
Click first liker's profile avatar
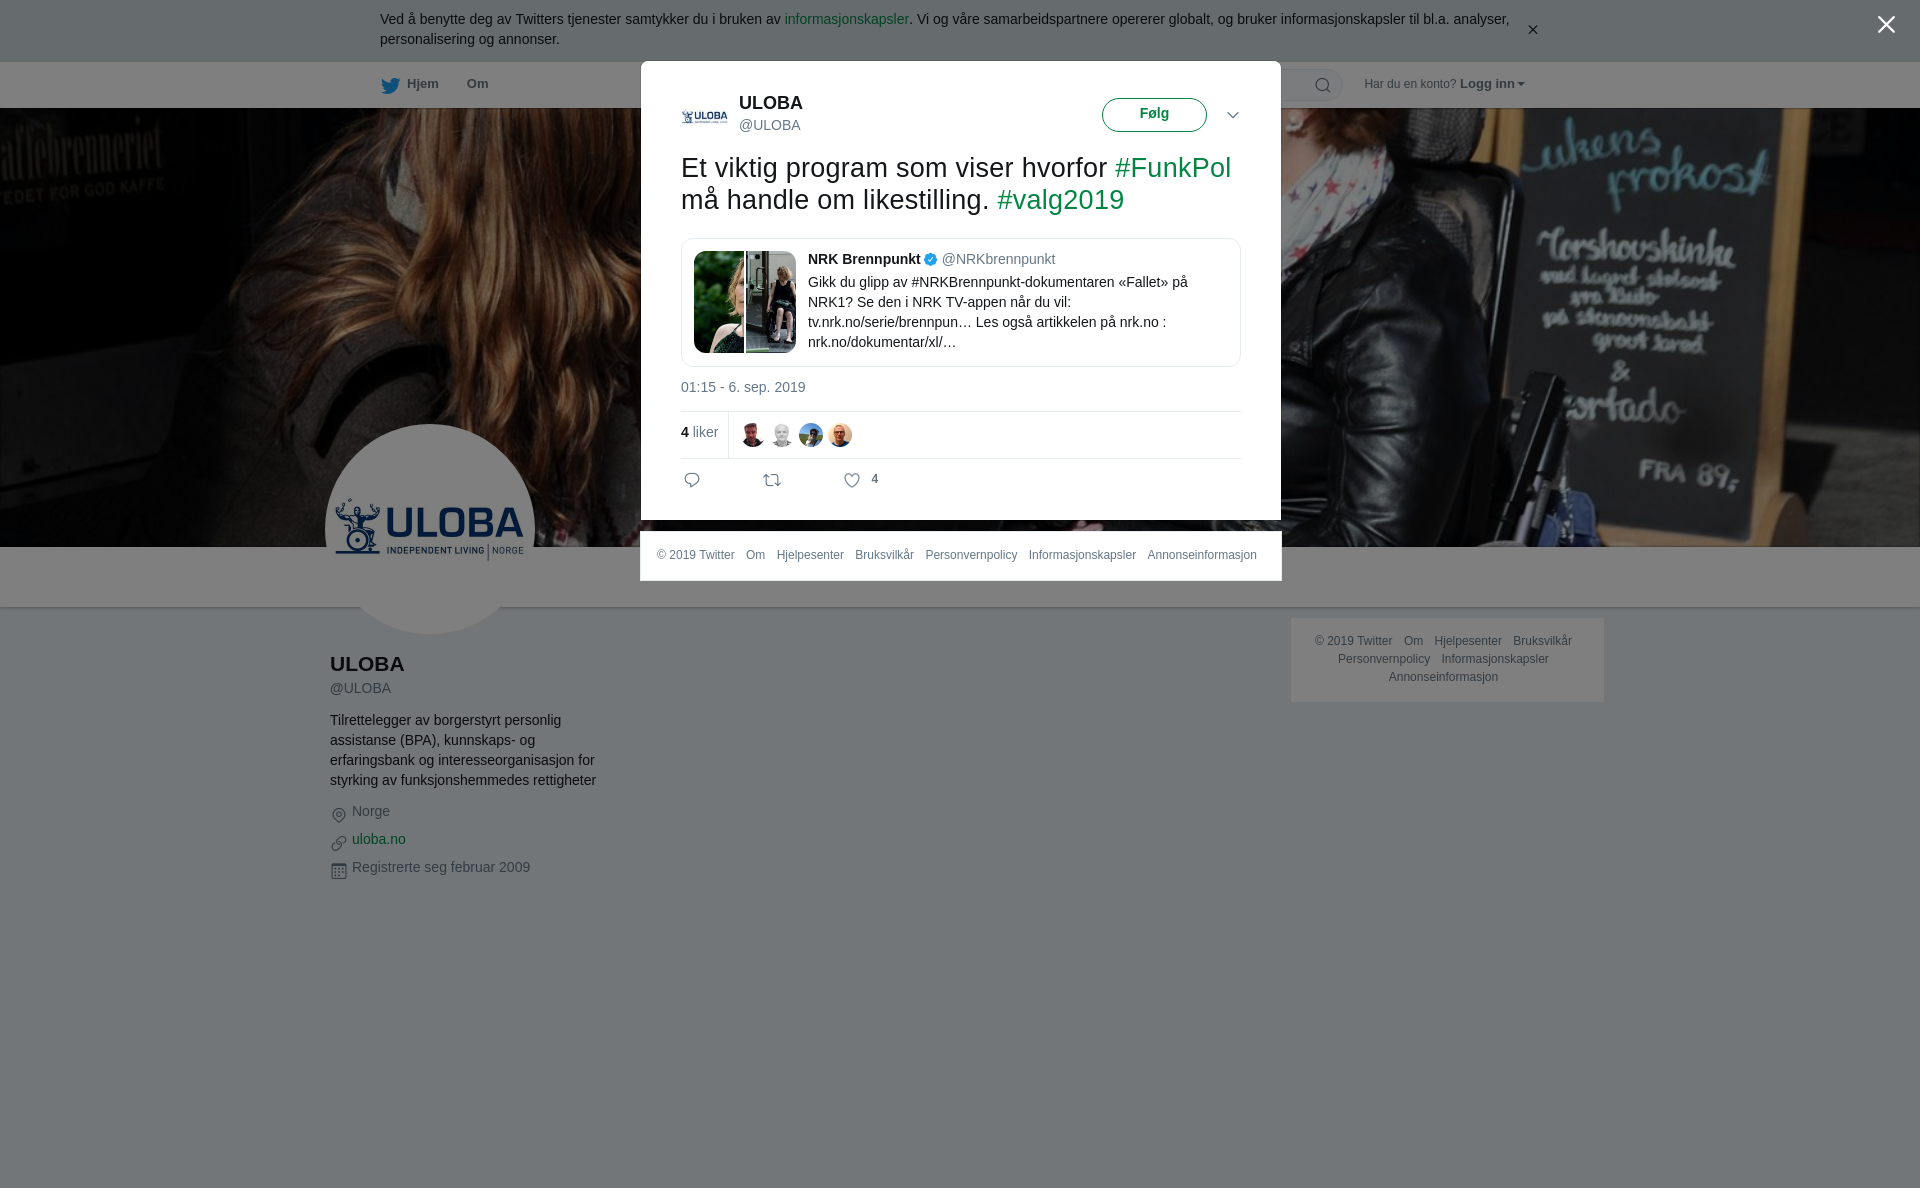click(753, 435)
